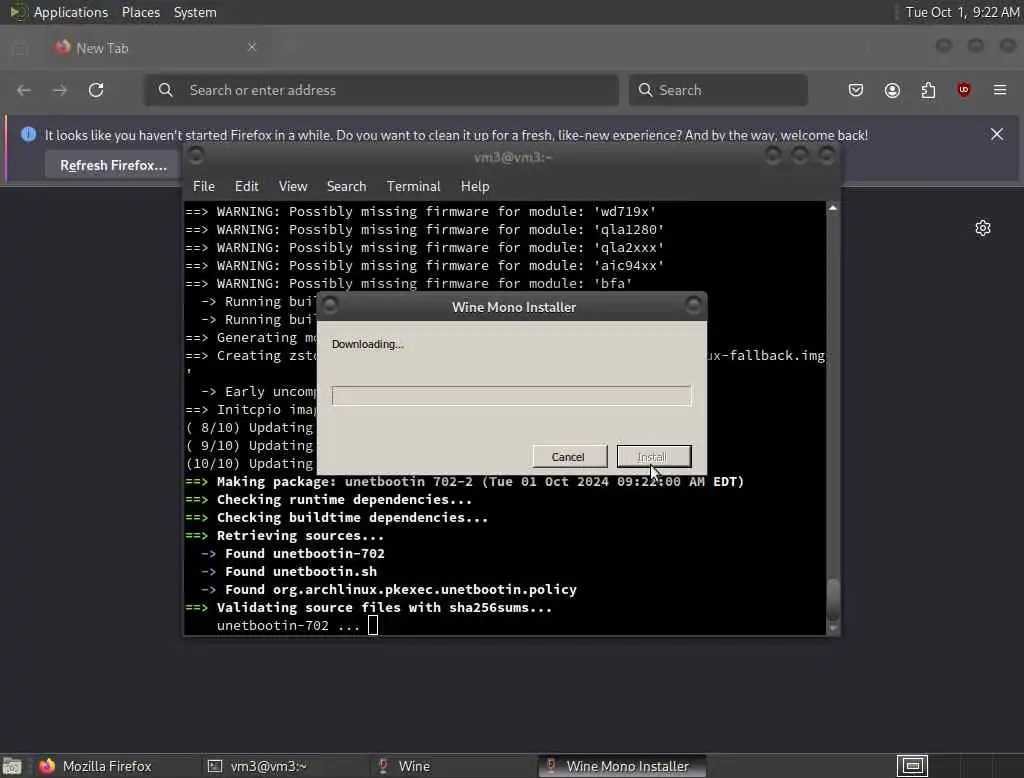Click the clock Tue Oct 1, 9:22 AM
The width and height of the screenshot is (1024, 778).
pyautogui.click(x=962, y=12)
